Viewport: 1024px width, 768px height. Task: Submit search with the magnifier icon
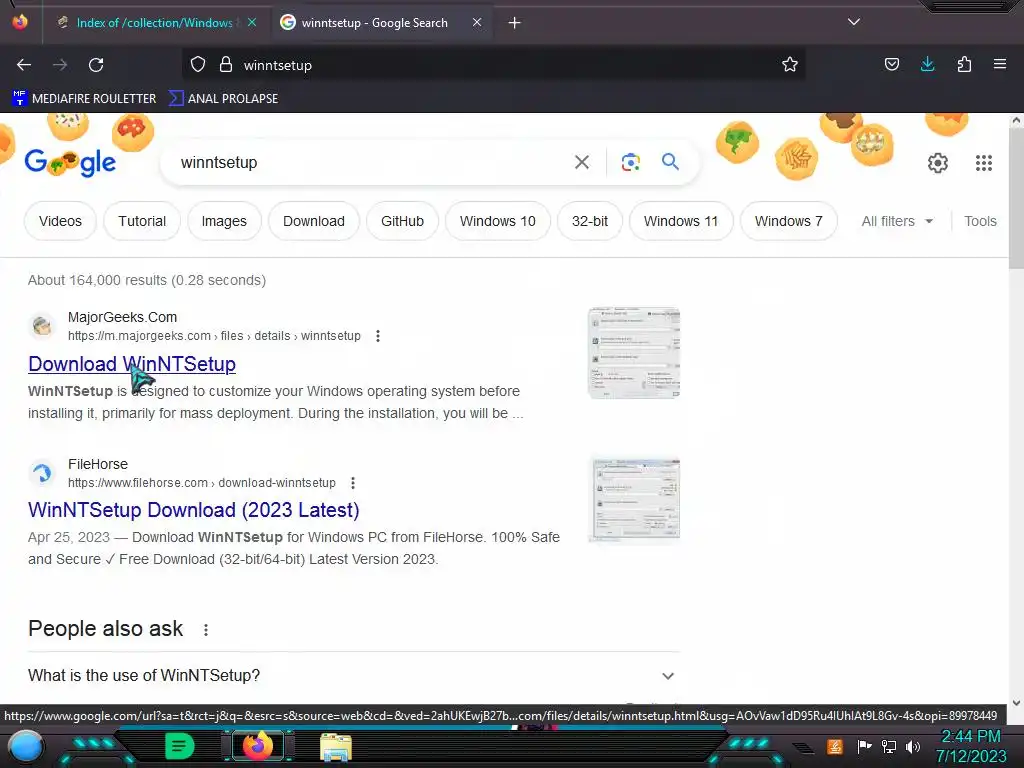point(670,161)
